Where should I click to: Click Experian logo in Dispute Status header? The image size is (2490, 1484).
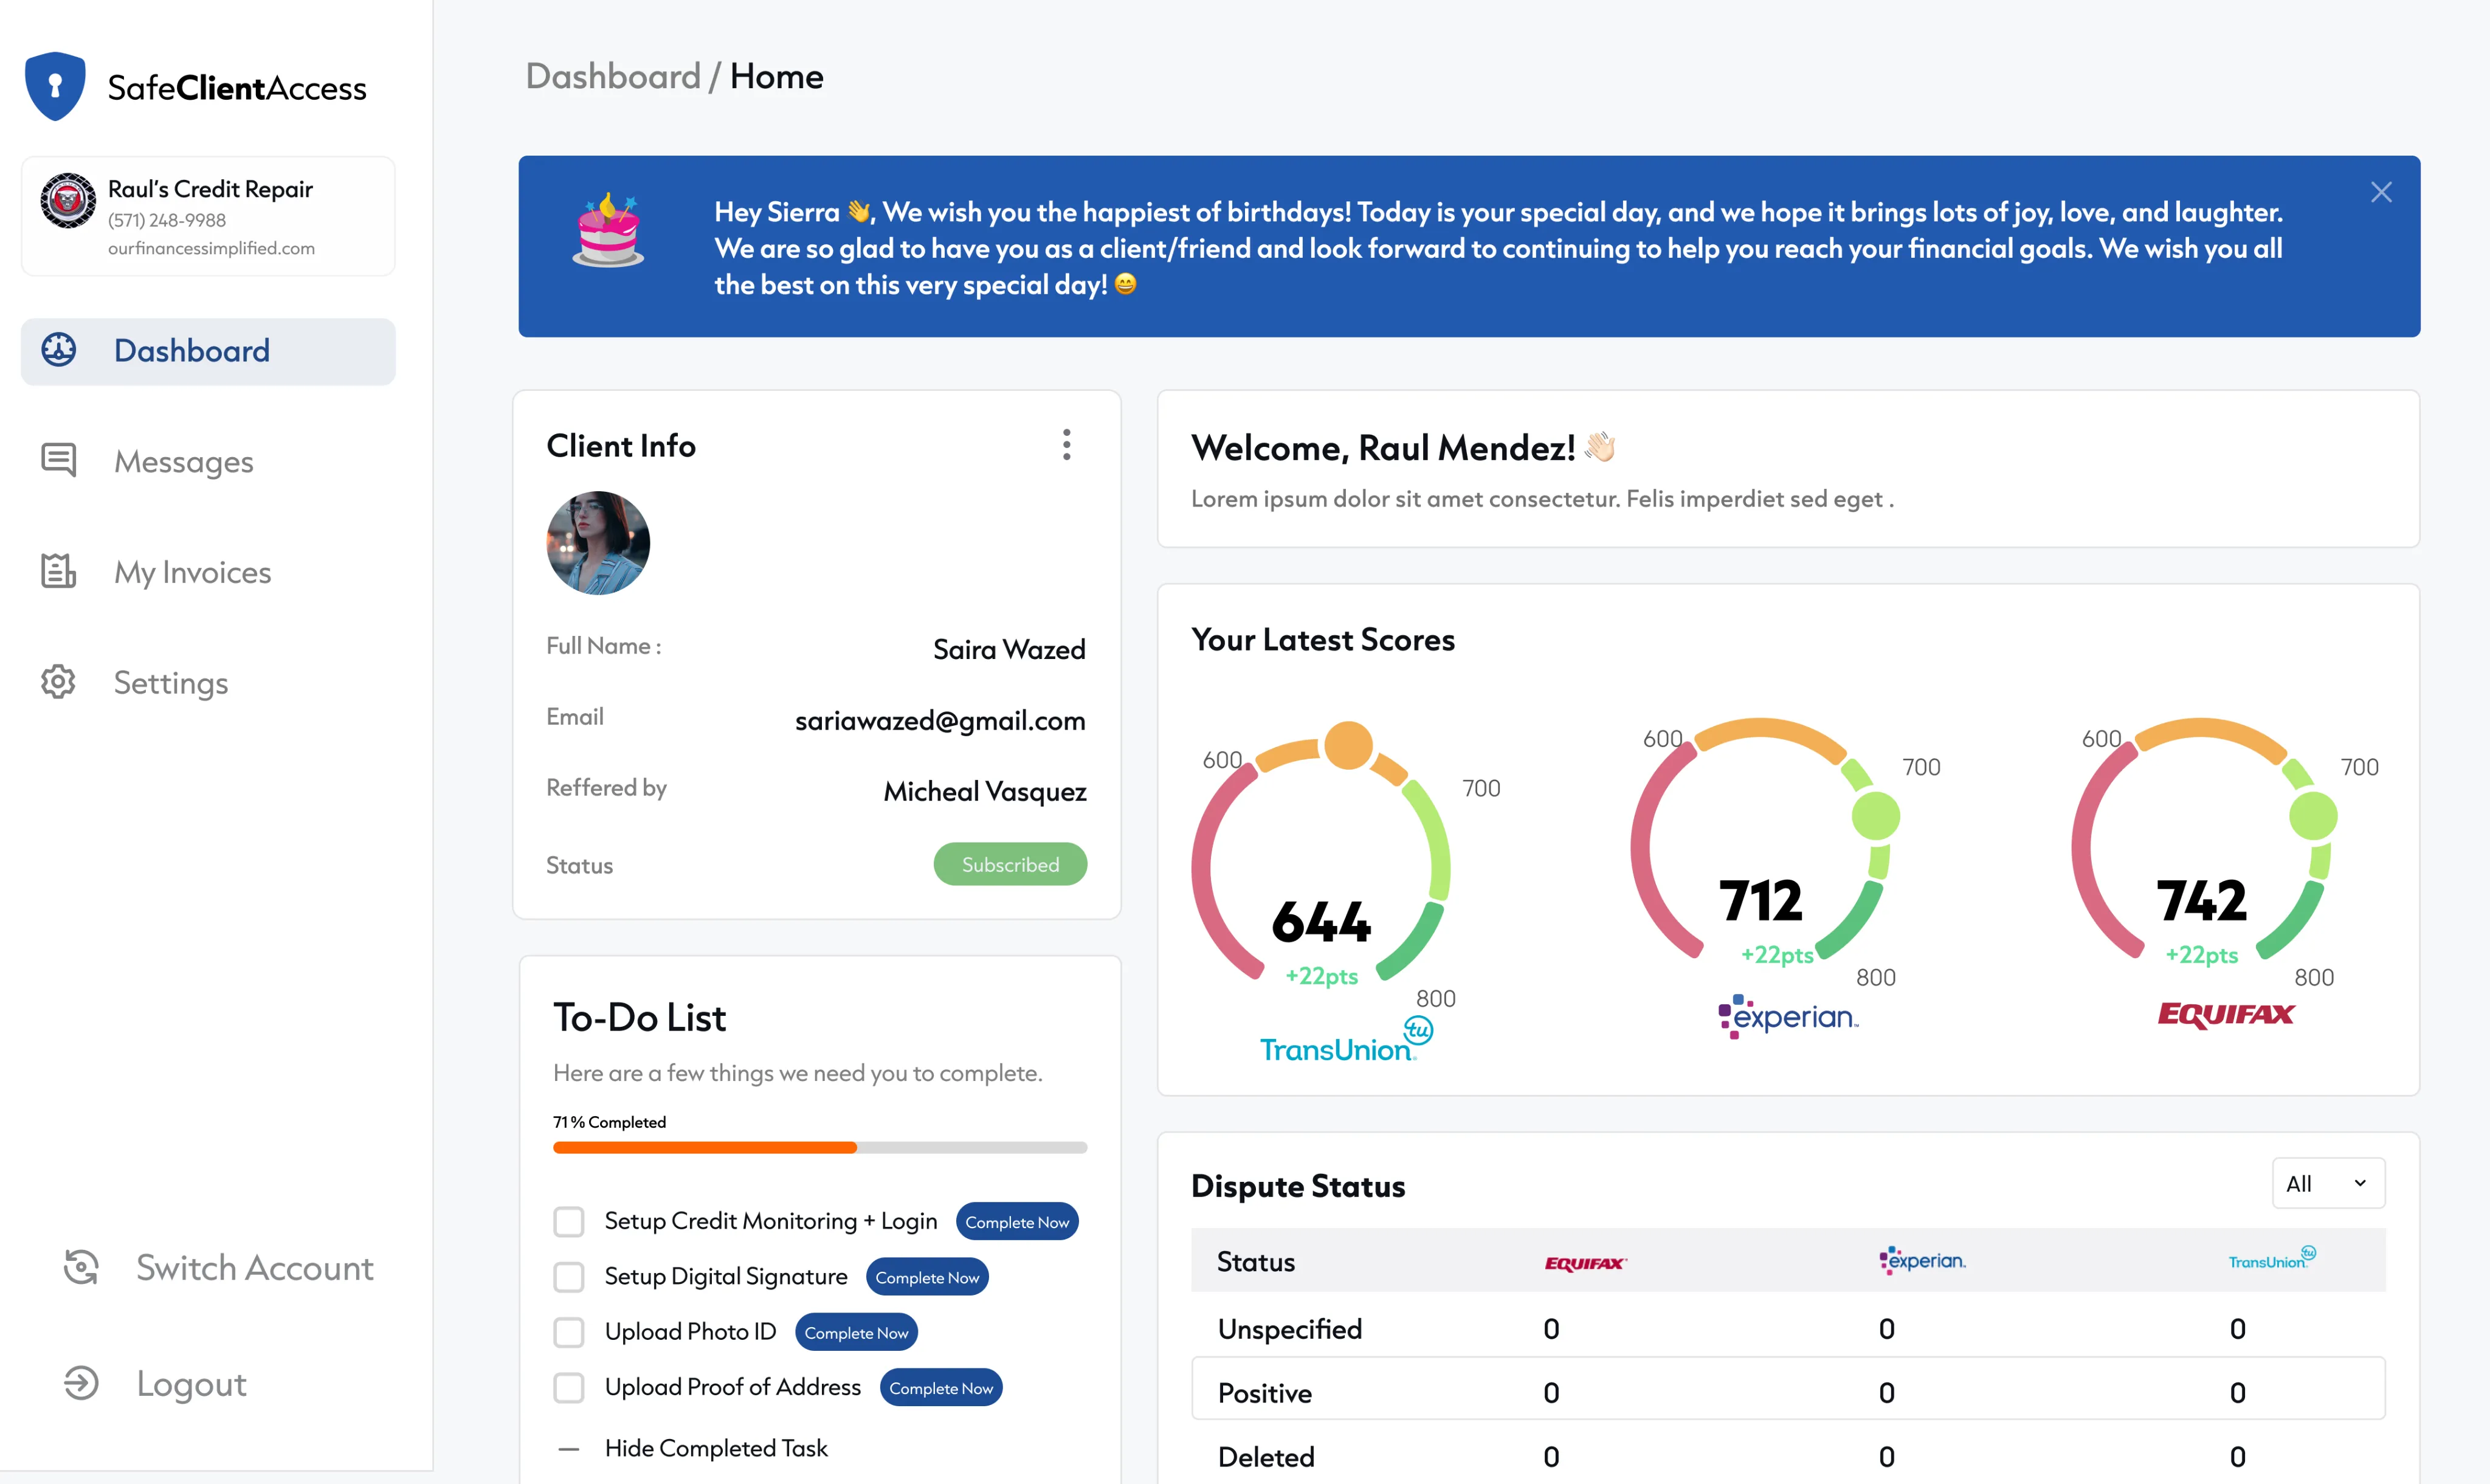coord(1922,1261)
